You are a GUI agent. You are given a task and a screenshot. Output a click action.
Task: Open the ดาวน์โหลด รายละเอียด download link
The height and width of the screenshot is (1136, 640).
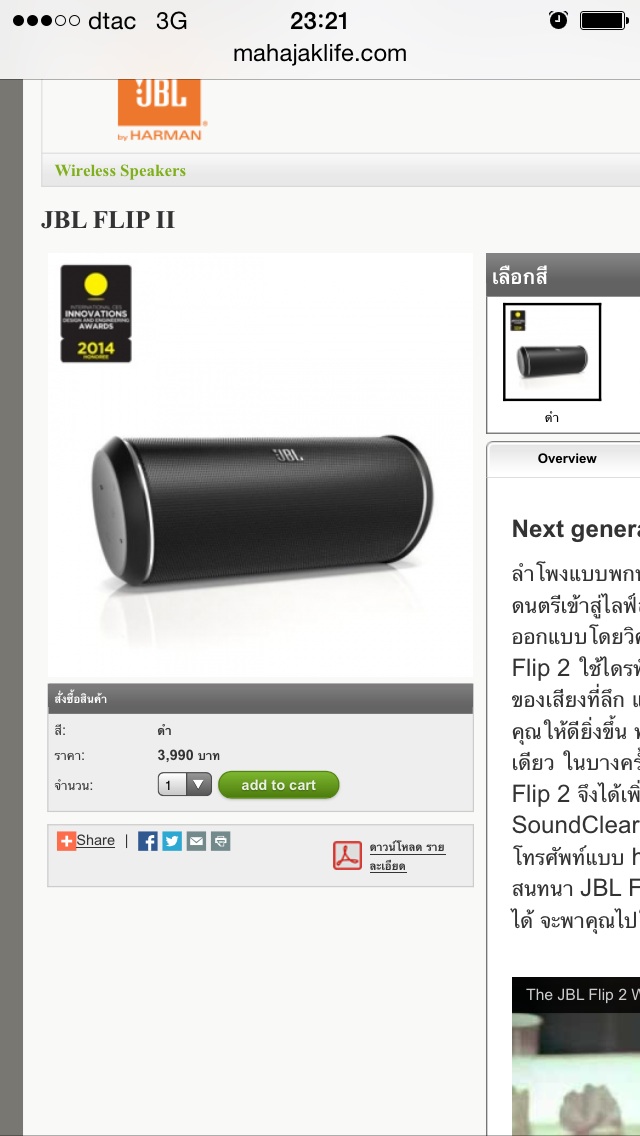click(x=407, y=856)
